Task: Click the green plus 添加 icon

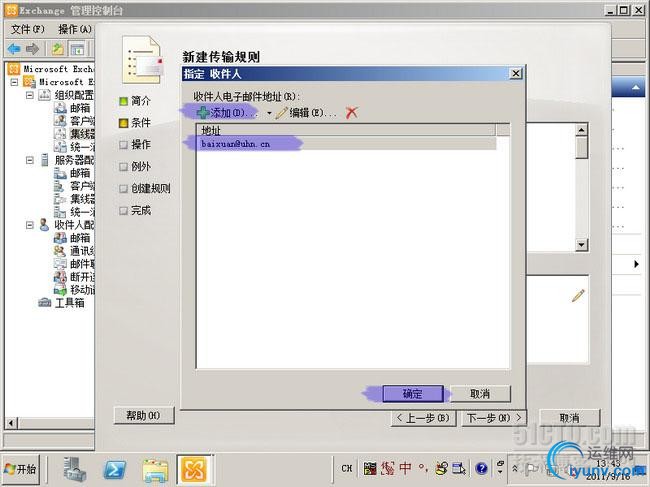Action: coord(203,112)
